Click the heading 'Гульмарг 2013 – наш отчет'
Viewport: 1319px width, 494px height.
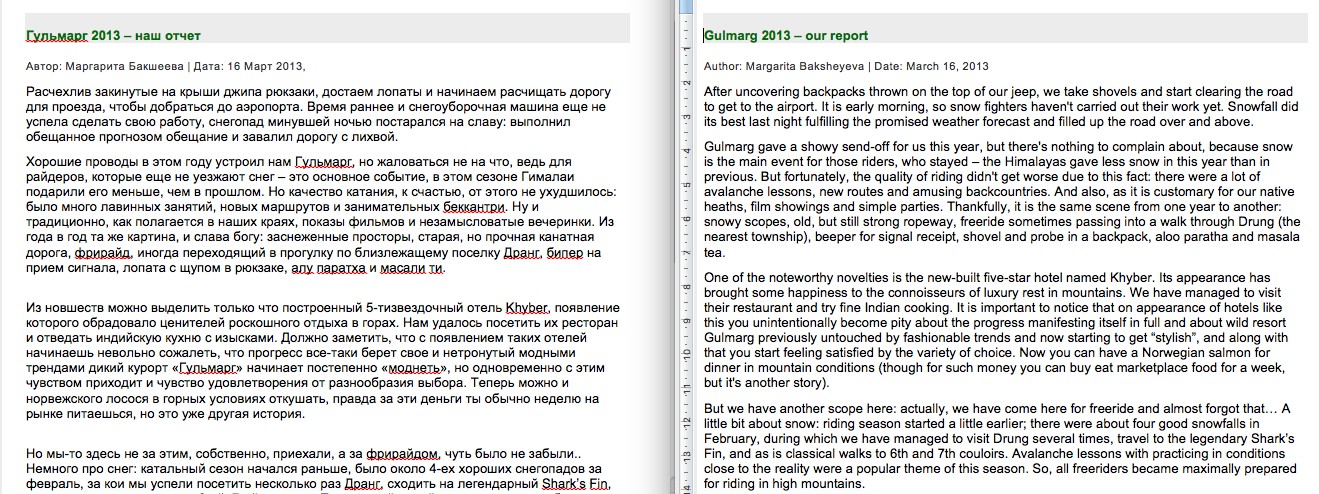114,36
